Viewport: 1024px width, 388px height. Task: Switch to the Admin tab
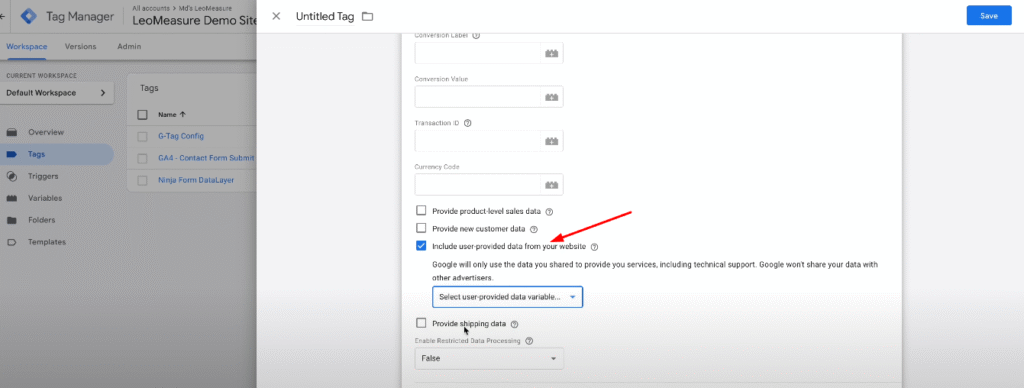click(x=129, y=46)
